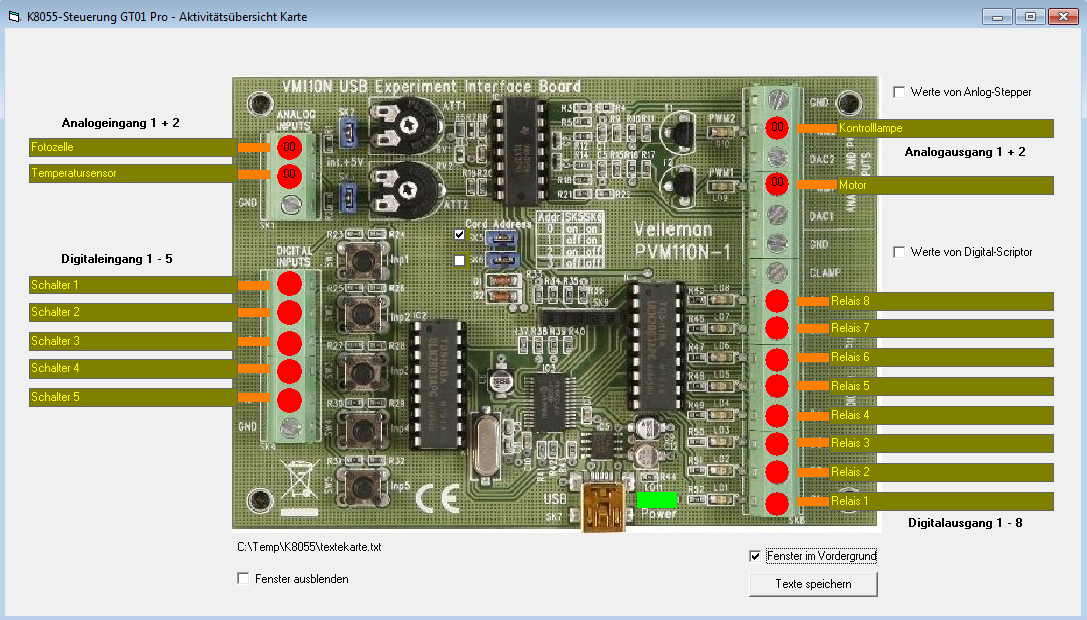Screen dimensions: 1087x620
Task: Click the red Temperatursensor analog input indicator
Action: [290, 175]
